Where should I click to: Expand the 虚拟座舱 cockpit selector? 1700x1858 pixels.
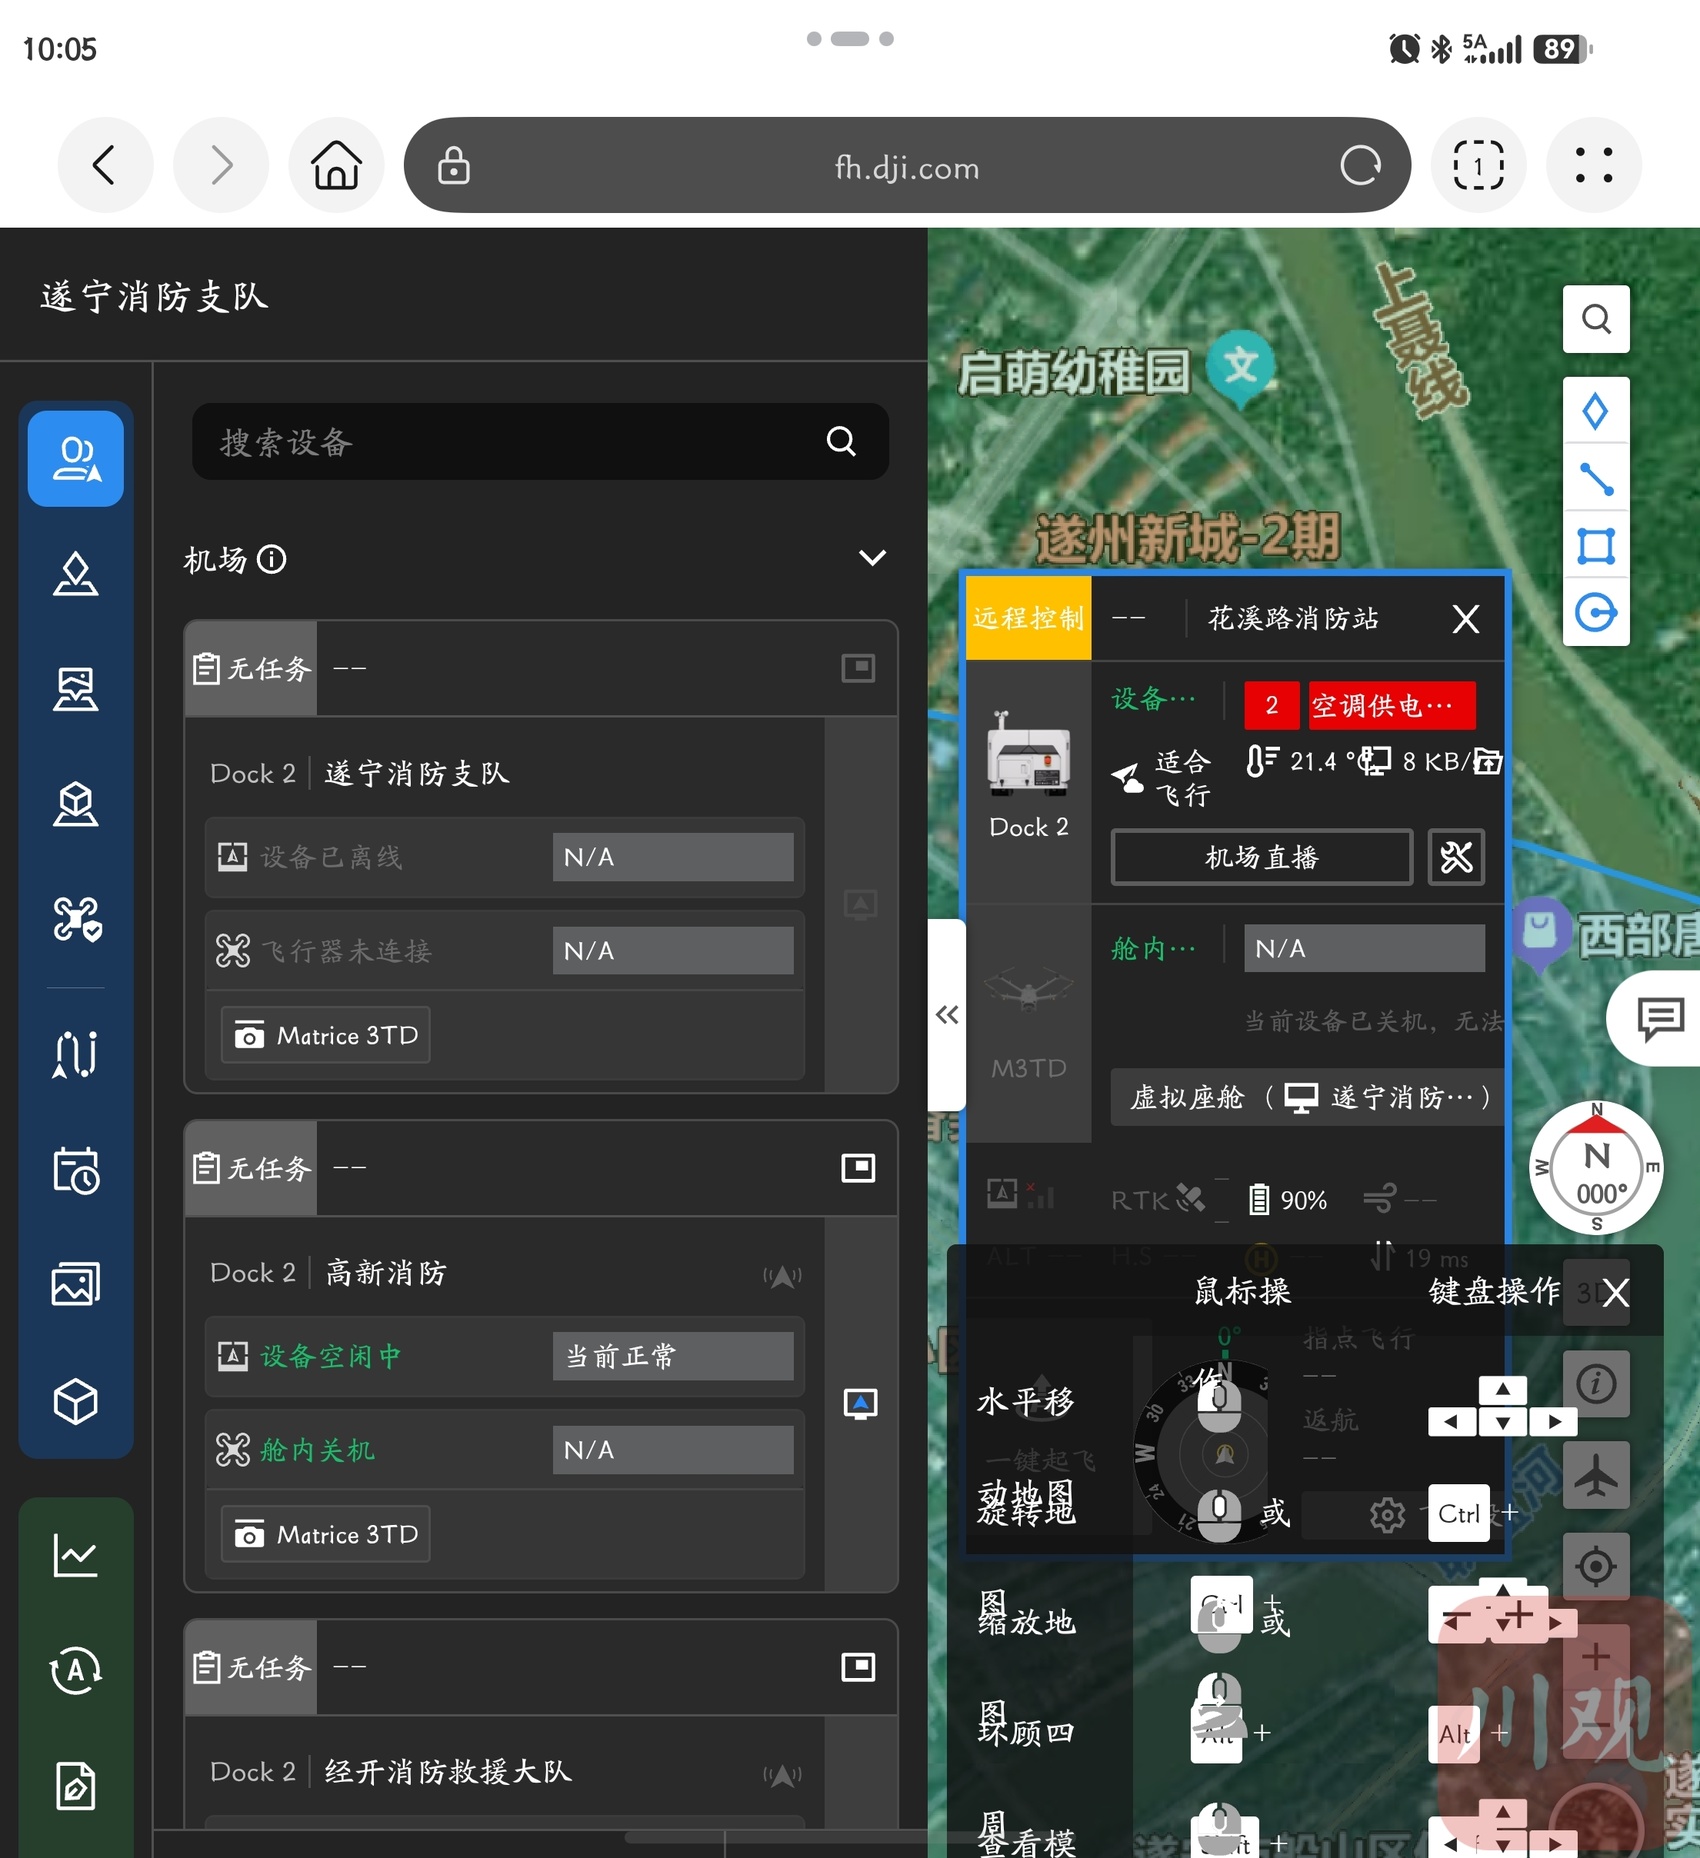point(1308,1098)
